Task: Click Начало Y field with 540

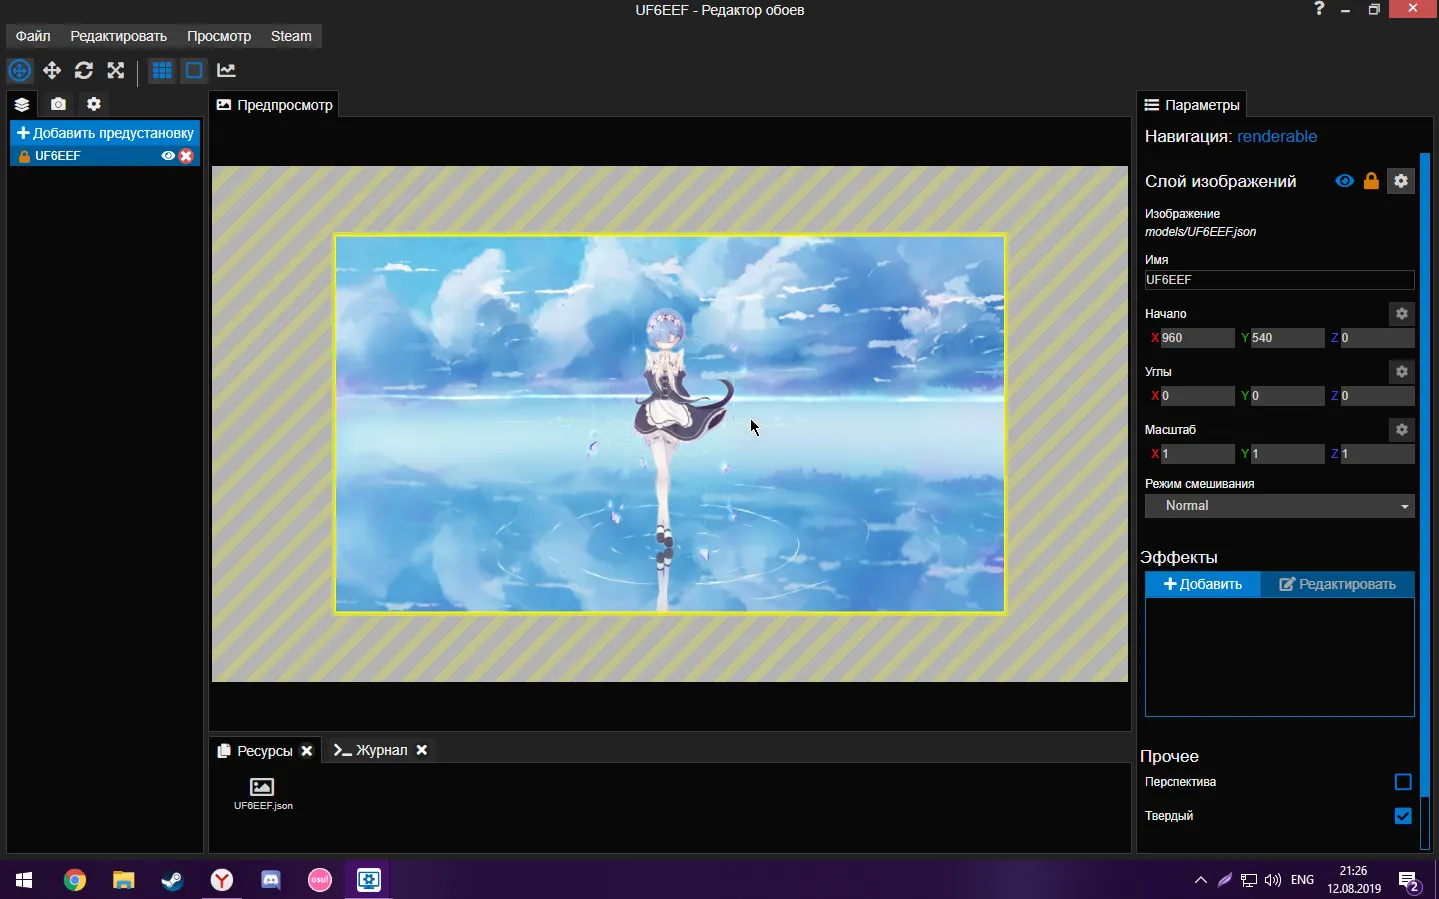Action: coord(1287,338)
